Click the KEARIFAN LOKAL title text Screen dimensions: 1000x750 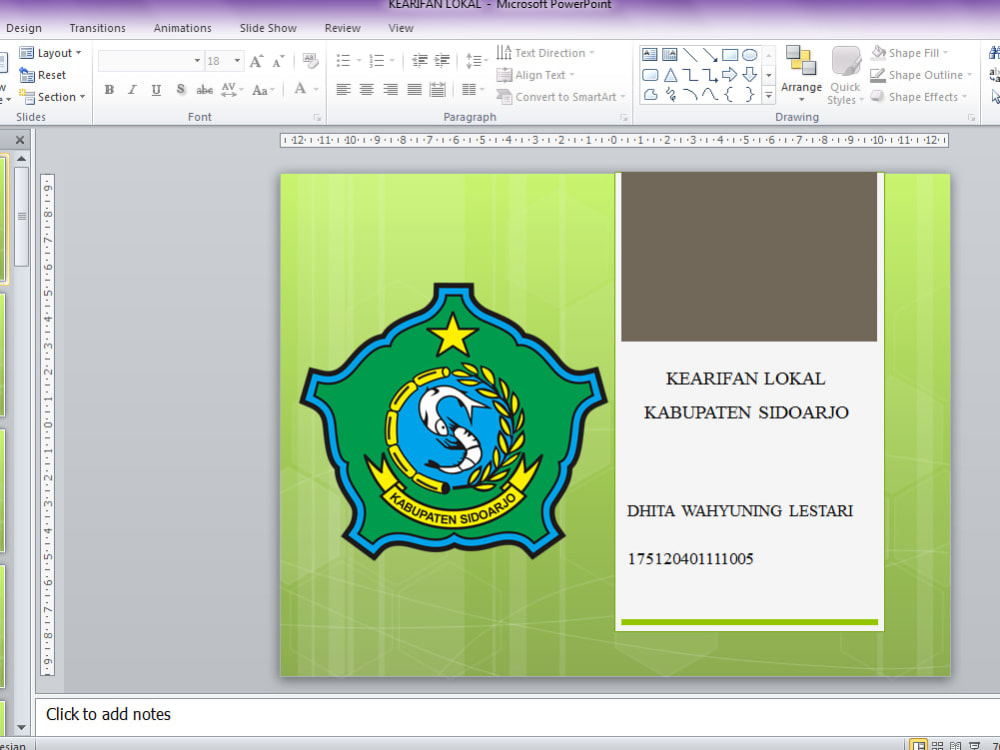(x=746, y=379)
